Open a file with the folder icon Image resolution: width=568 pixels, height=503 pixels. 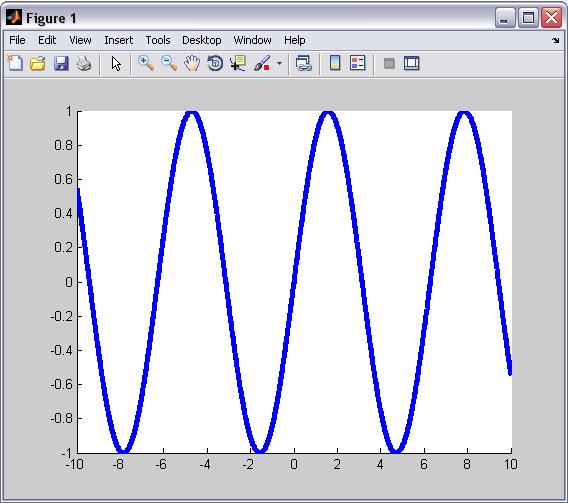pyautogui.click(x=38, y=63)
